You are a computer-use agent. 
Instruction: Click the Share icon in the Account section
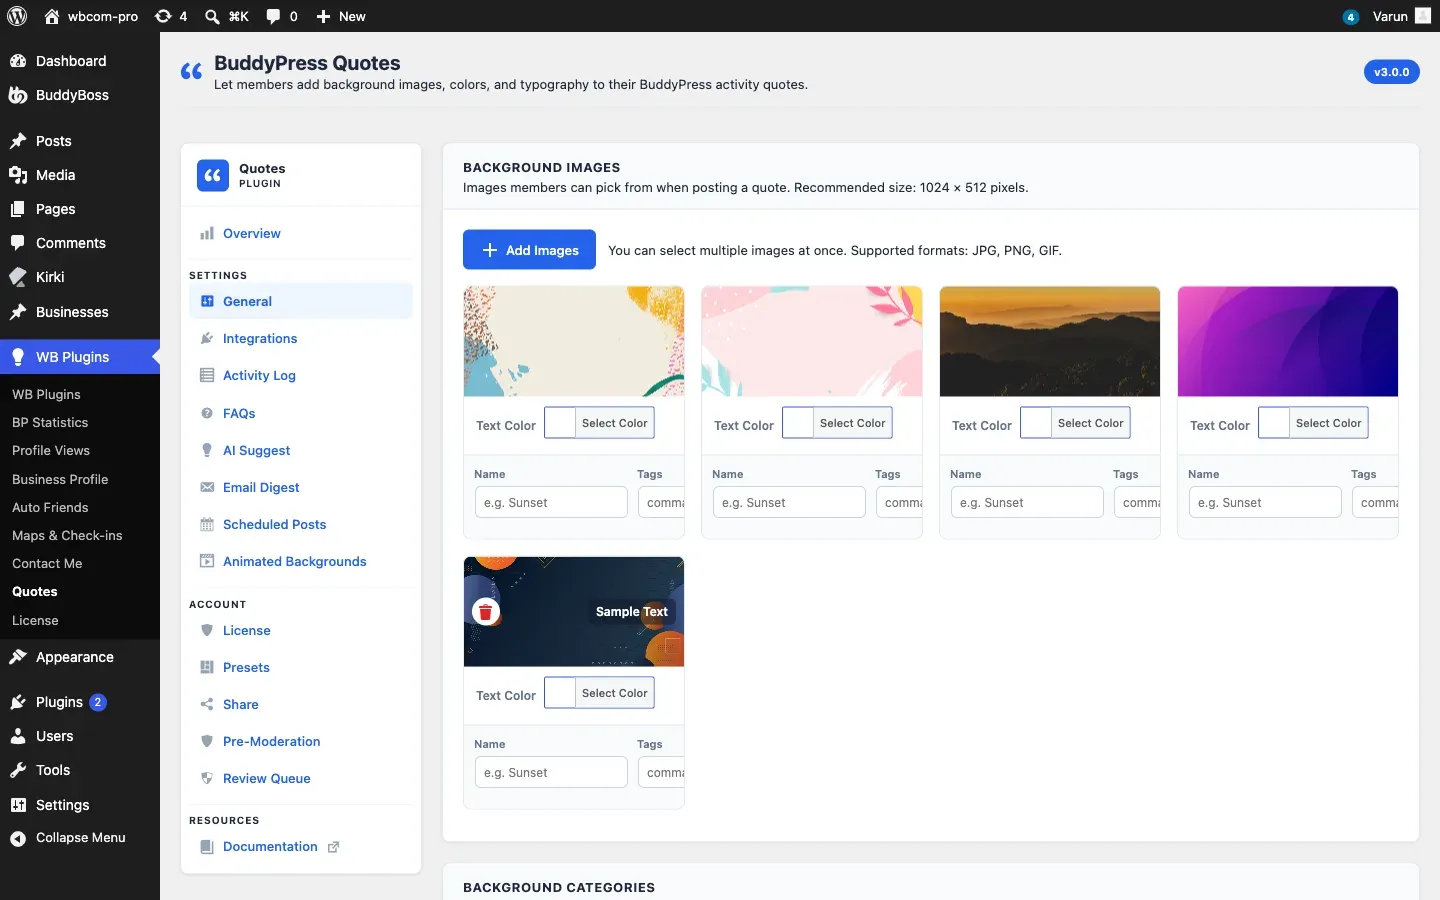pyautogui.click(x=207, y=704)
